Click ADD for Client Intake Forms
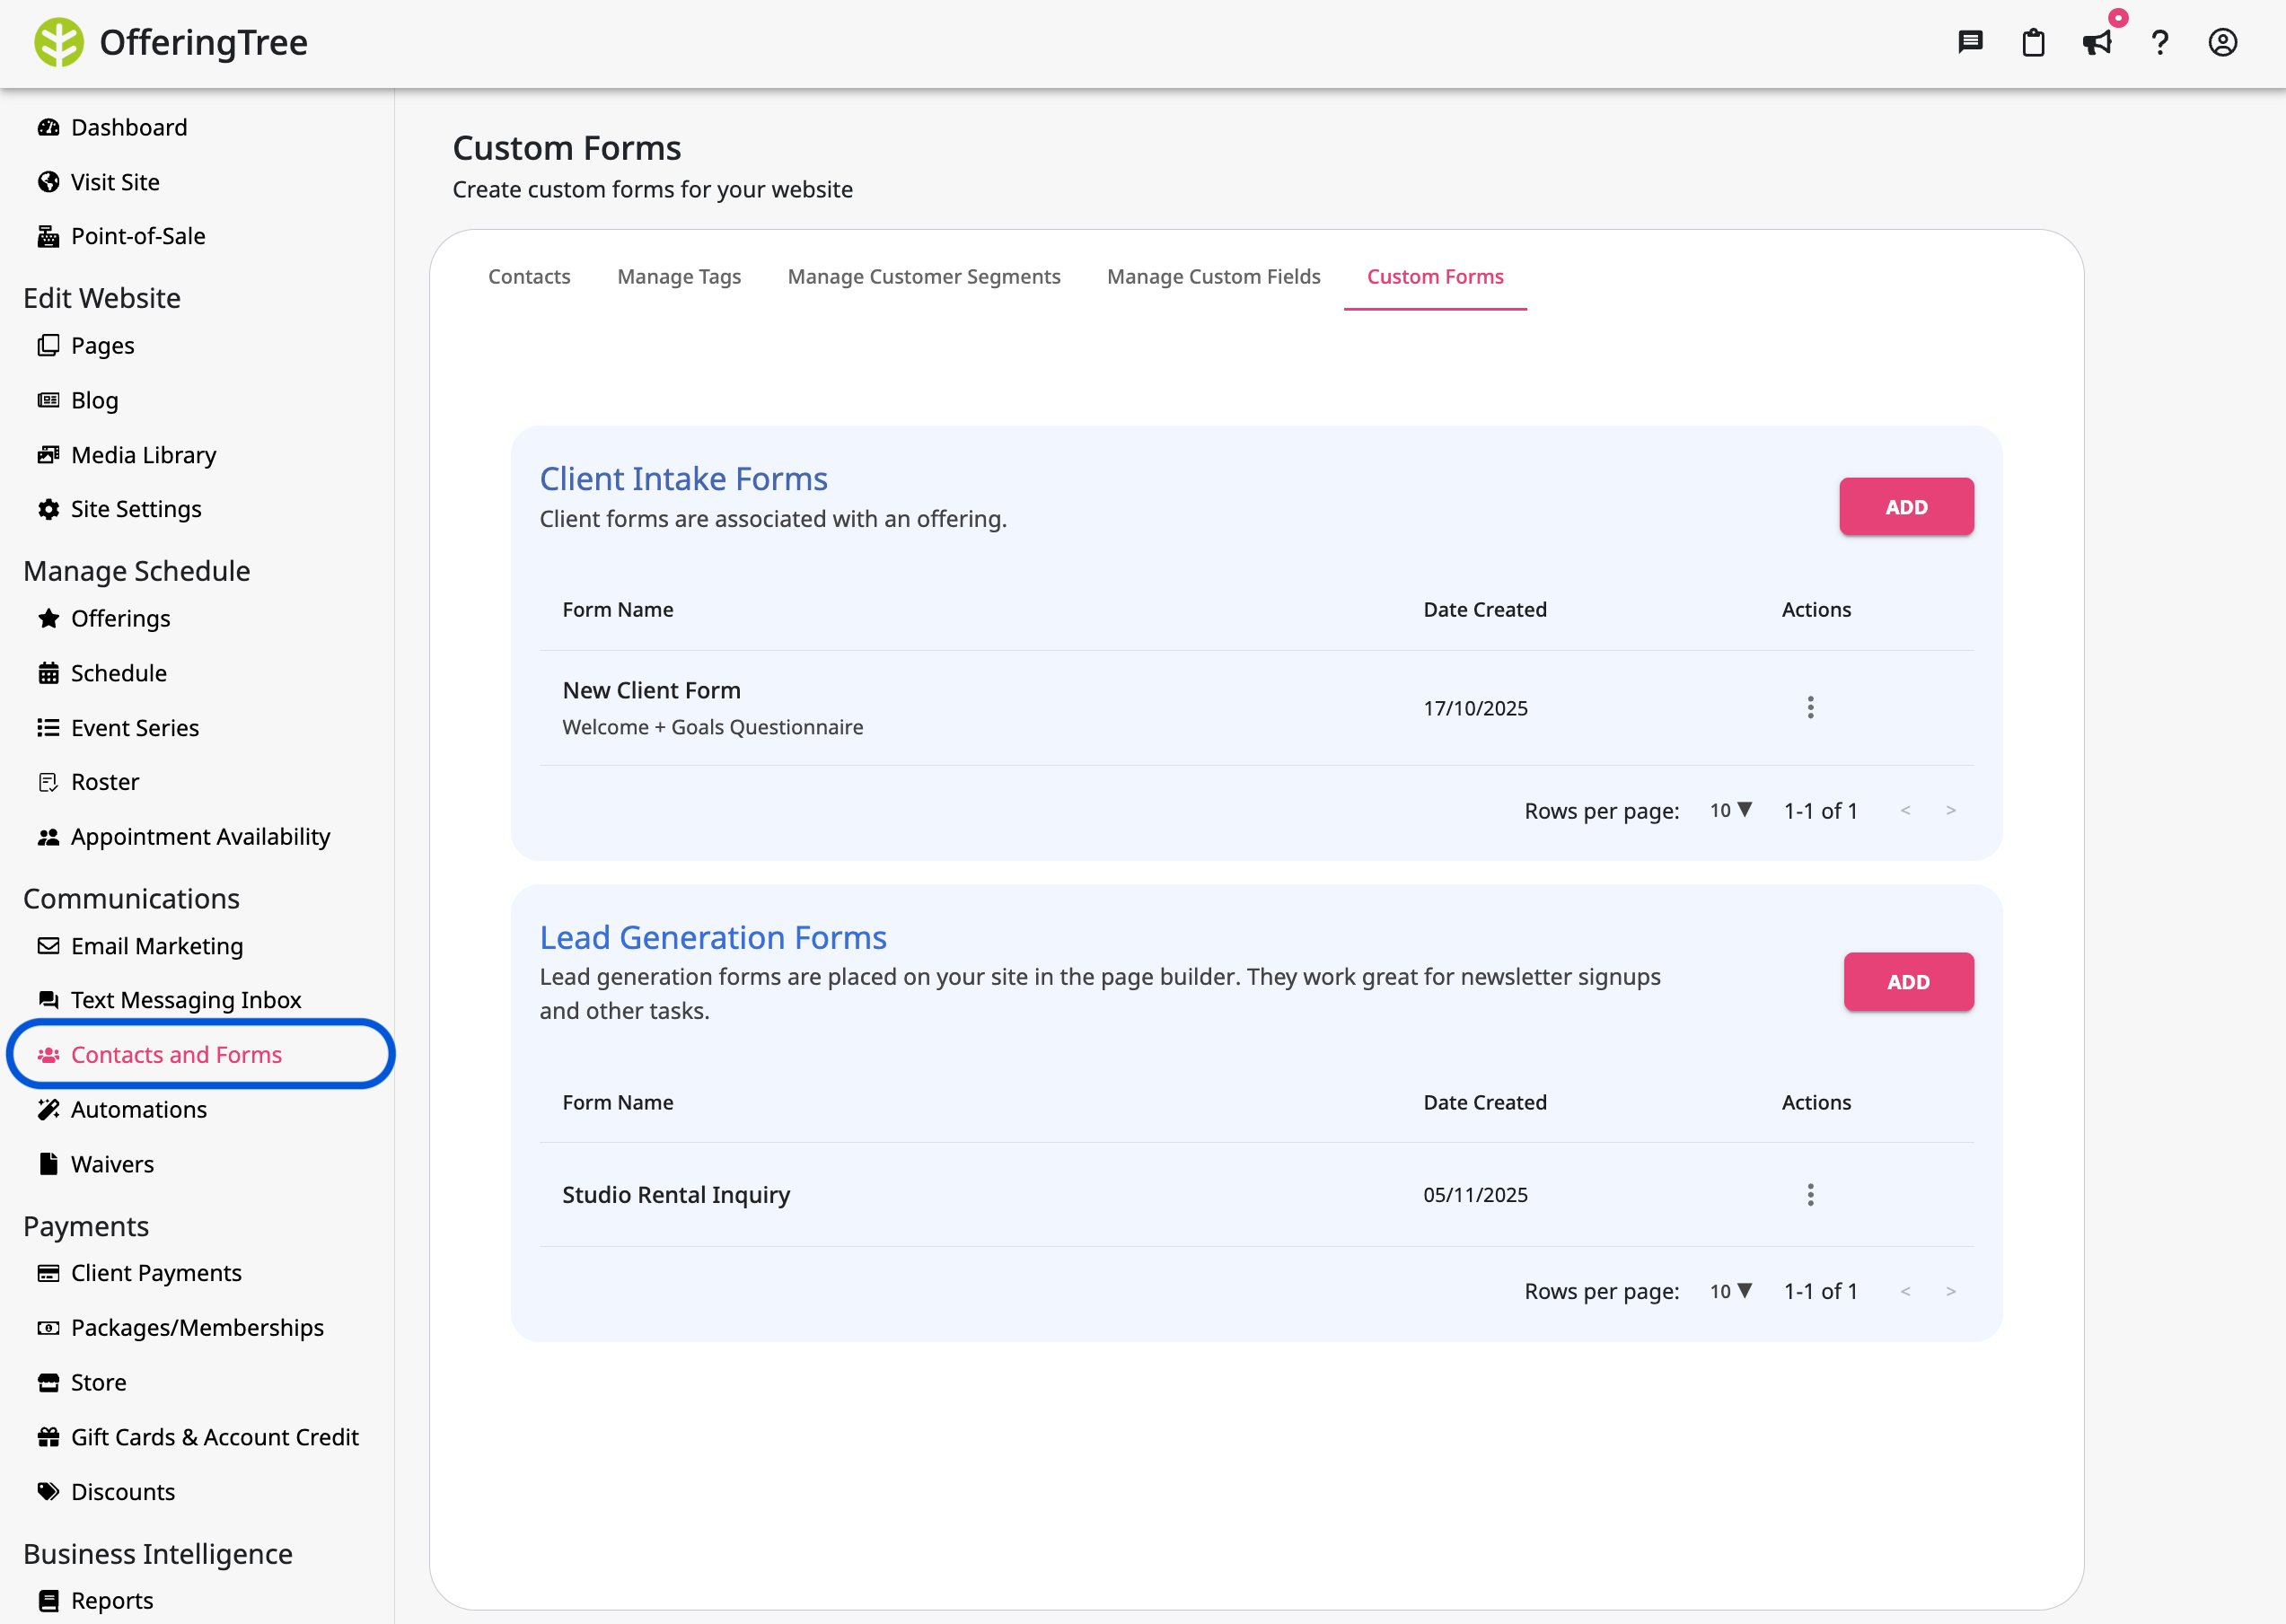 1905,506
